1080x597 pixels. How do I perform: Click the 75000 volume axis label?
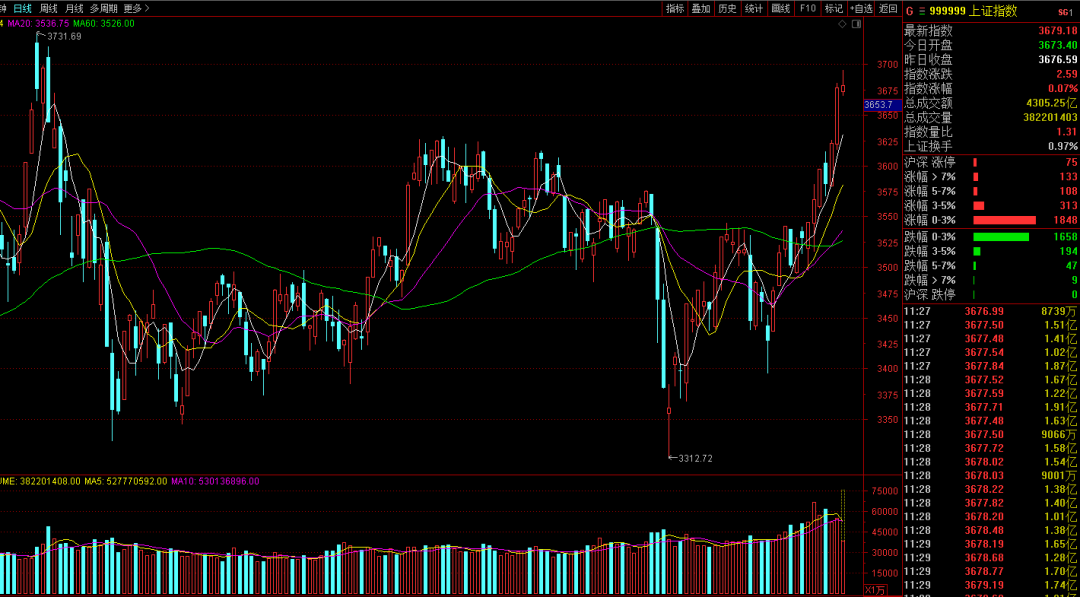pos(884,491)
